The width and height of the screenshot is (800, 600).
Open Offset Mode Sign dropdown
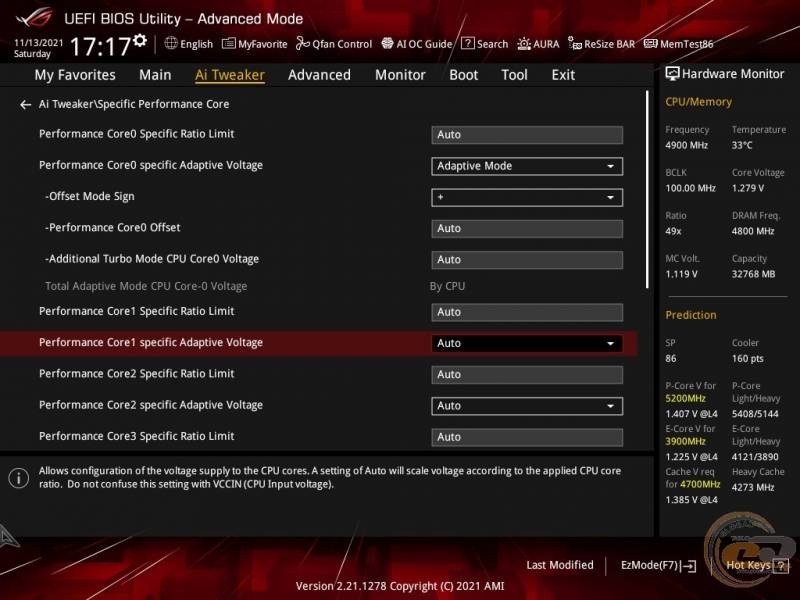point(527,197)
